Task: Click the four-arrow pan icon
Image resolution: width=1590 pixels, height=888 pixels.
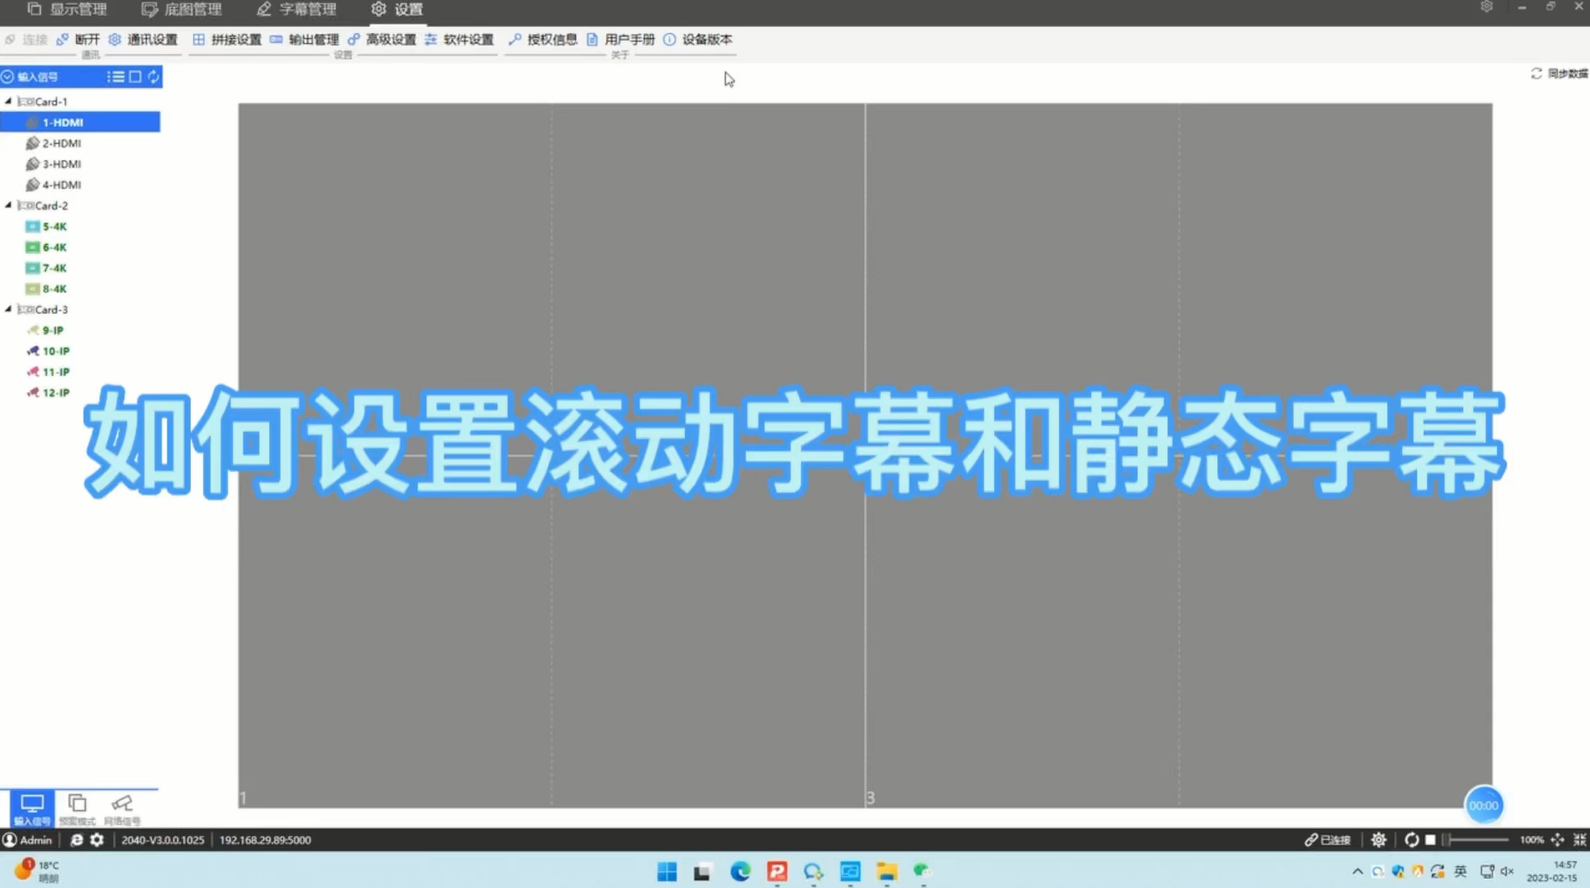Action: pos(1557,840)
